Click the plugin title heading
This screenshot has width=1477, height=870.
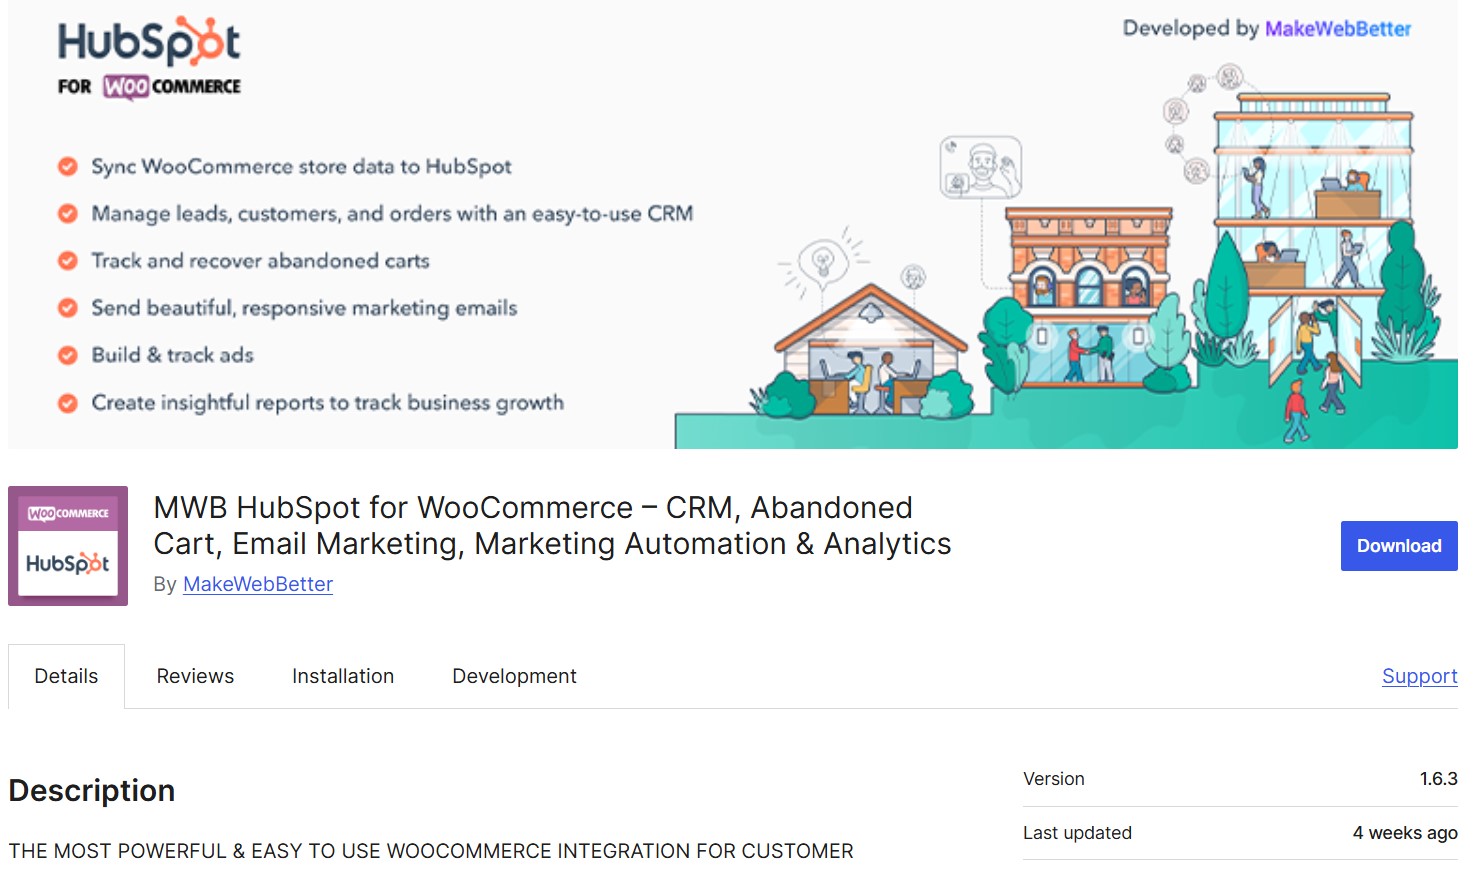click(x=551, y=525)
